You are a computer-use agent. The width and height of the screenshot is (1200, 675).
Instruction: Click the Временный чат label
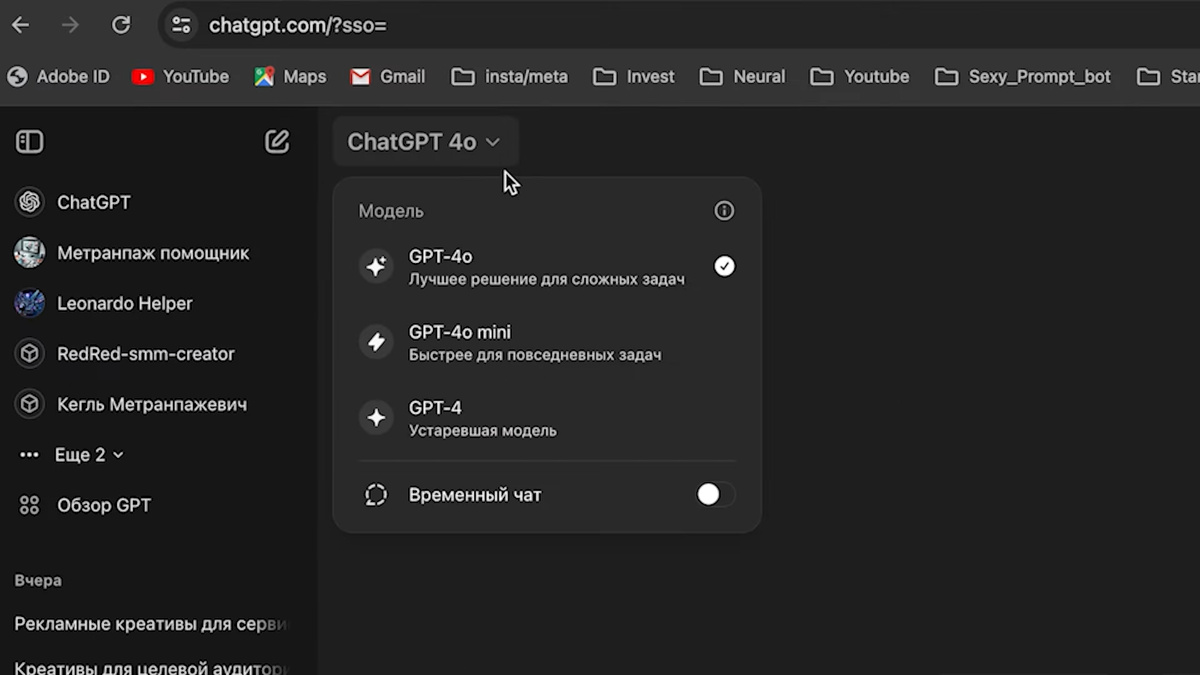pyautogui.click(x=475, y=495)
